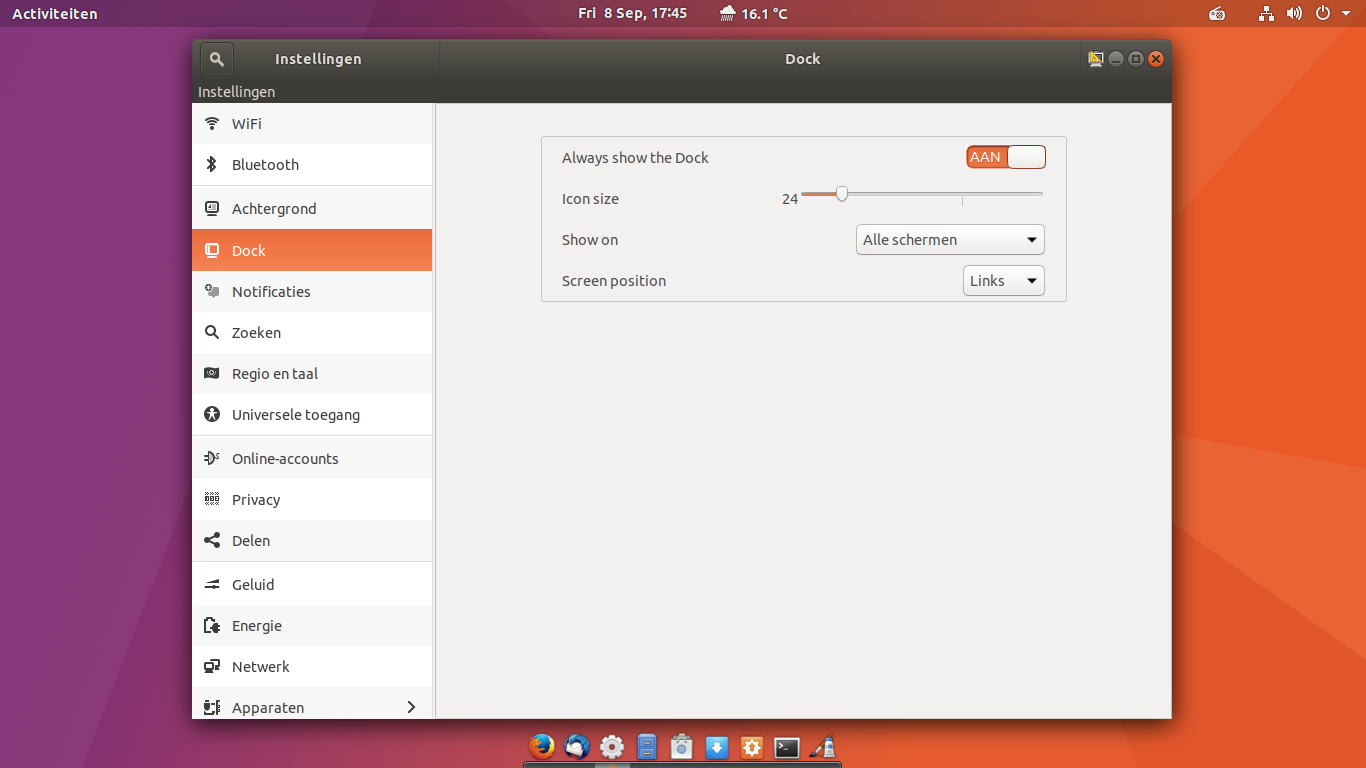
Task: Click the 'Show on' label
Action: coord(590,240)
